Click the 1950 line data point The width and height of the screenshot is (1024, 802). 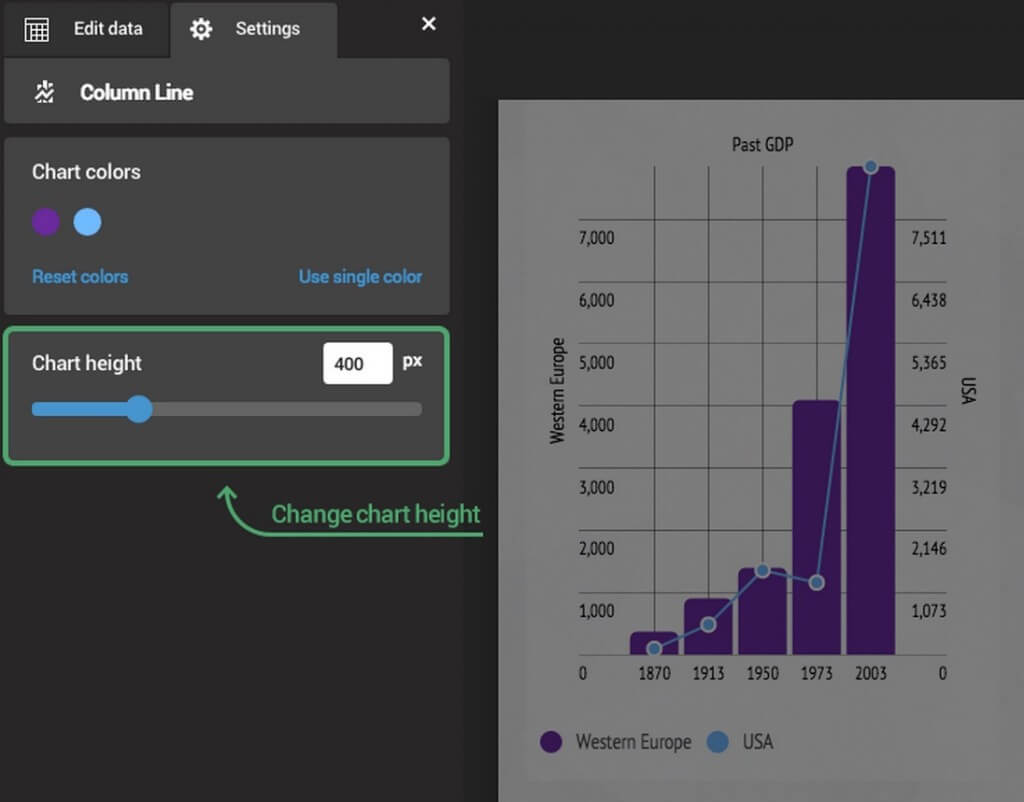(x=762, y=570)
